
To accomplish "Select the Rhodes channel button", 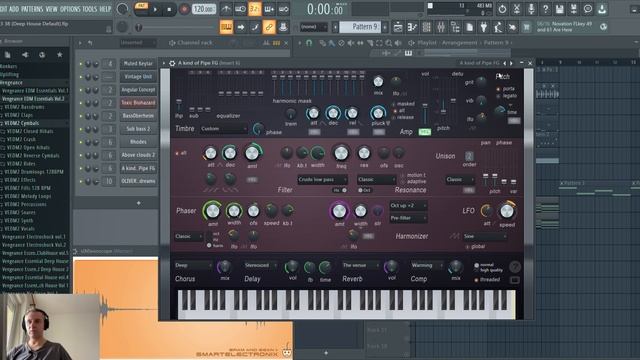I will (138, 142).
